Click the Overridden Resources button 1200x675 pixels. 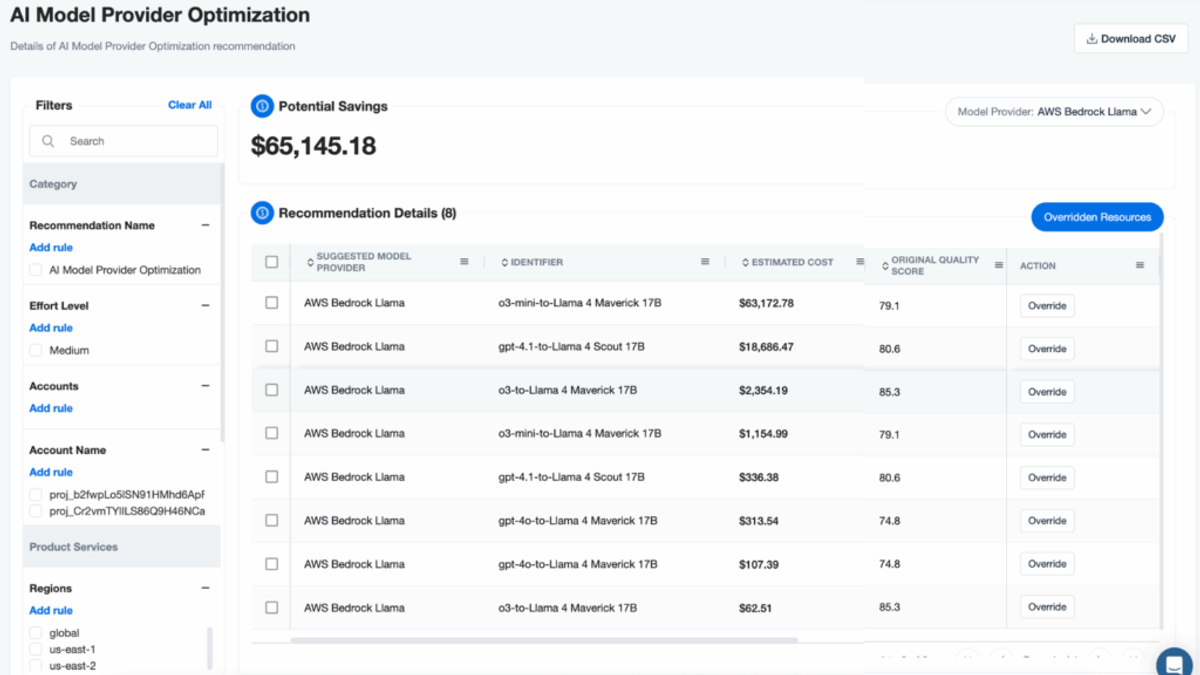point(1097,217)
